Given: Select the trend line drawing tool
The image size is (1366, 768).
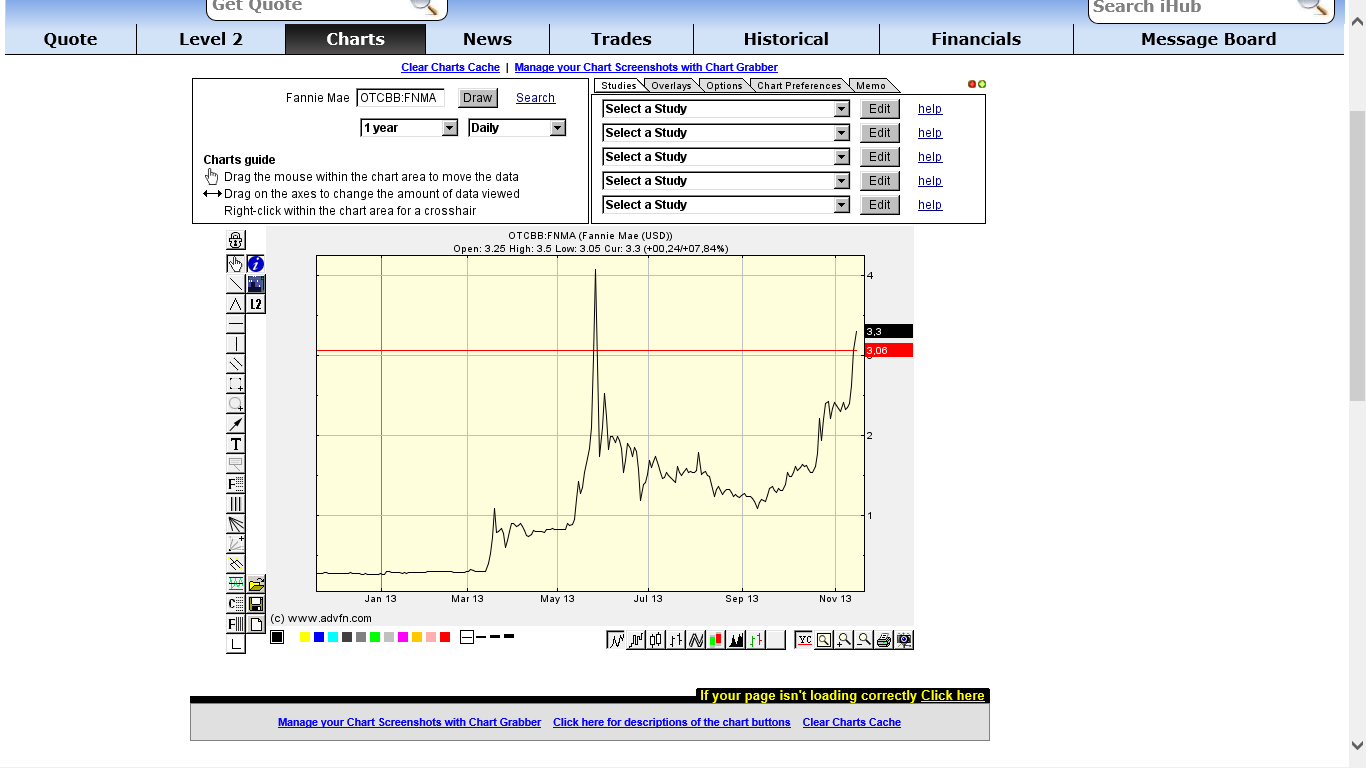Looking at the screenshot, I should pos(236,284).
